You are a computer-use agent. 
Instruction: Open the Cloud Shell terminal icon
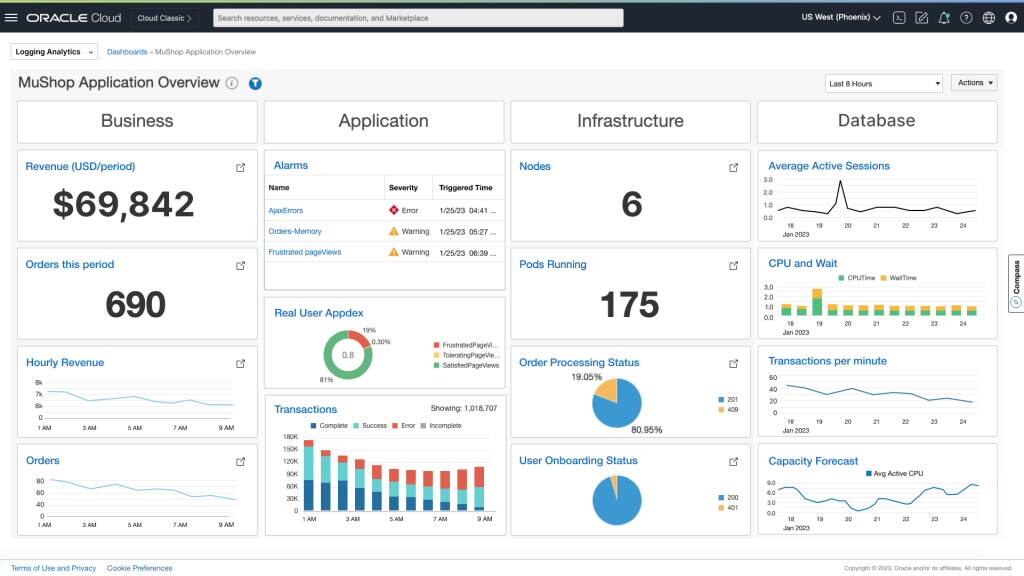click(x=898, y=17)
